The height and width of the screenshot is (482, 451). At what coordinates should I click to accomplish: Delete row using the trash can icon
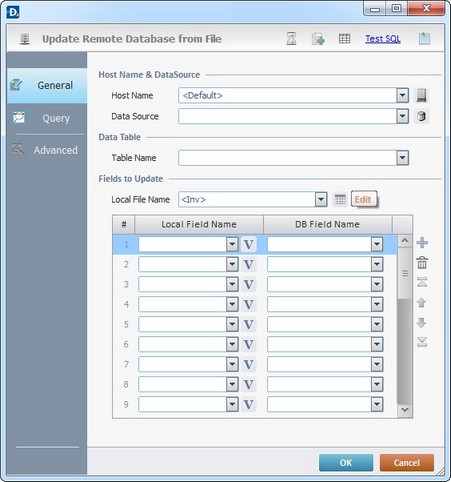(422, 263)
